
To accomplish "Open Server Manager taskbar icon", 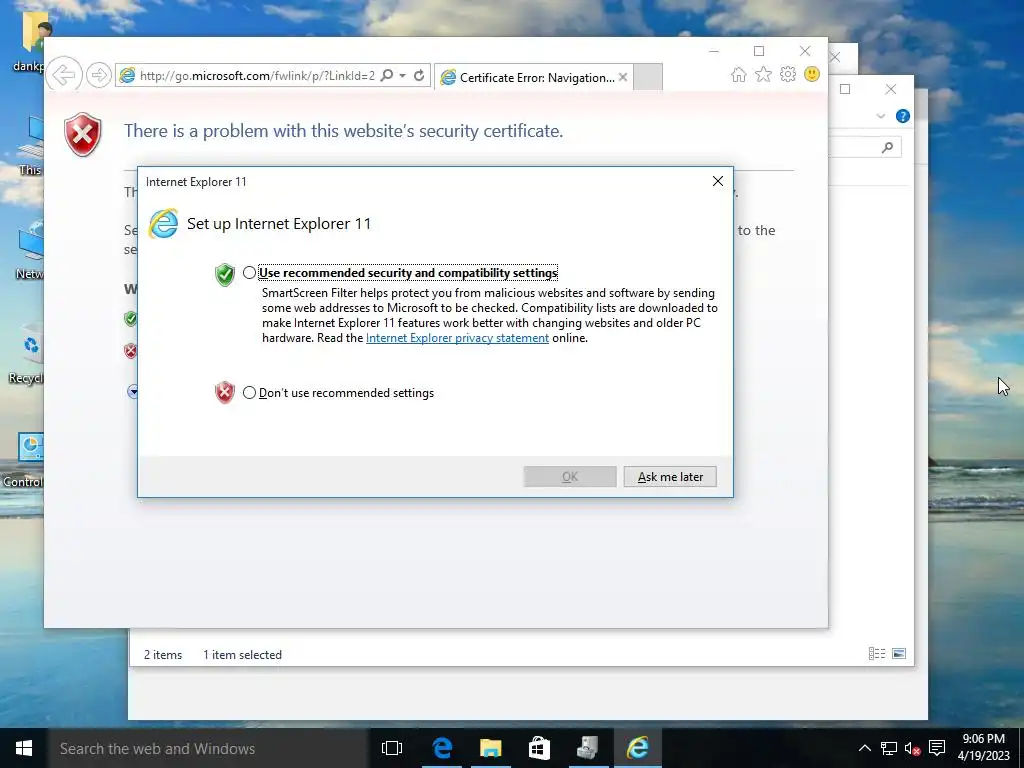I will (588, 748).
